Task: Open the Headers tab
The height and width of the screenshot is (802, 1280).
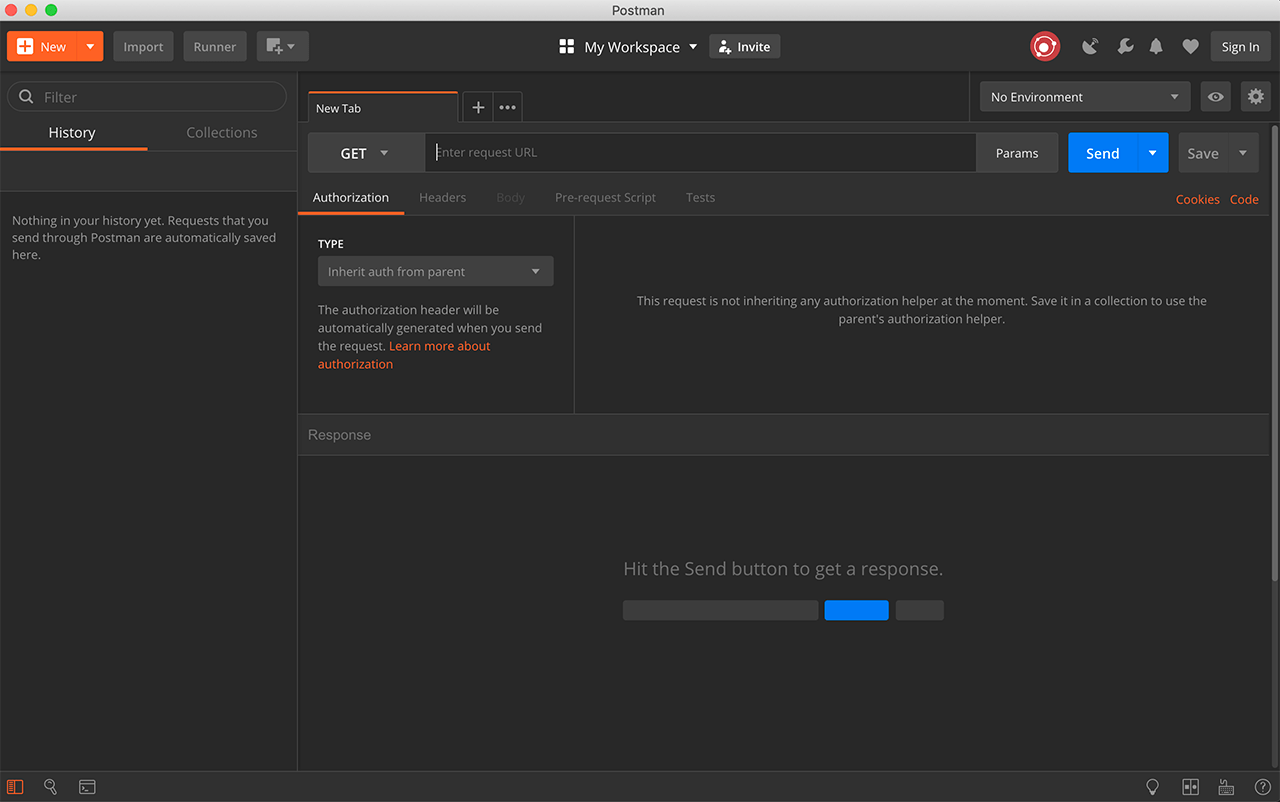Action: point(442,197)
